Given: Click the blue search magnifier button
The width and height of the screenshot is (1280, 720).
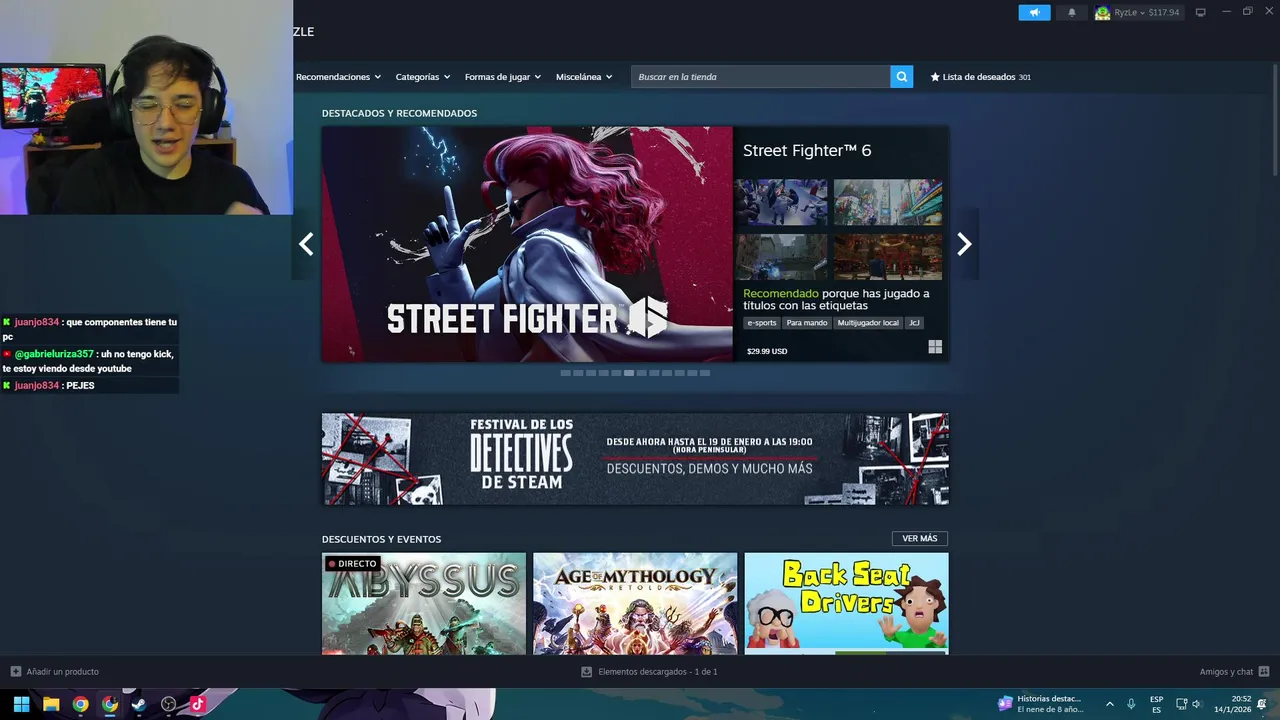Looking at the screenshot, I should [x=901, y=77].
